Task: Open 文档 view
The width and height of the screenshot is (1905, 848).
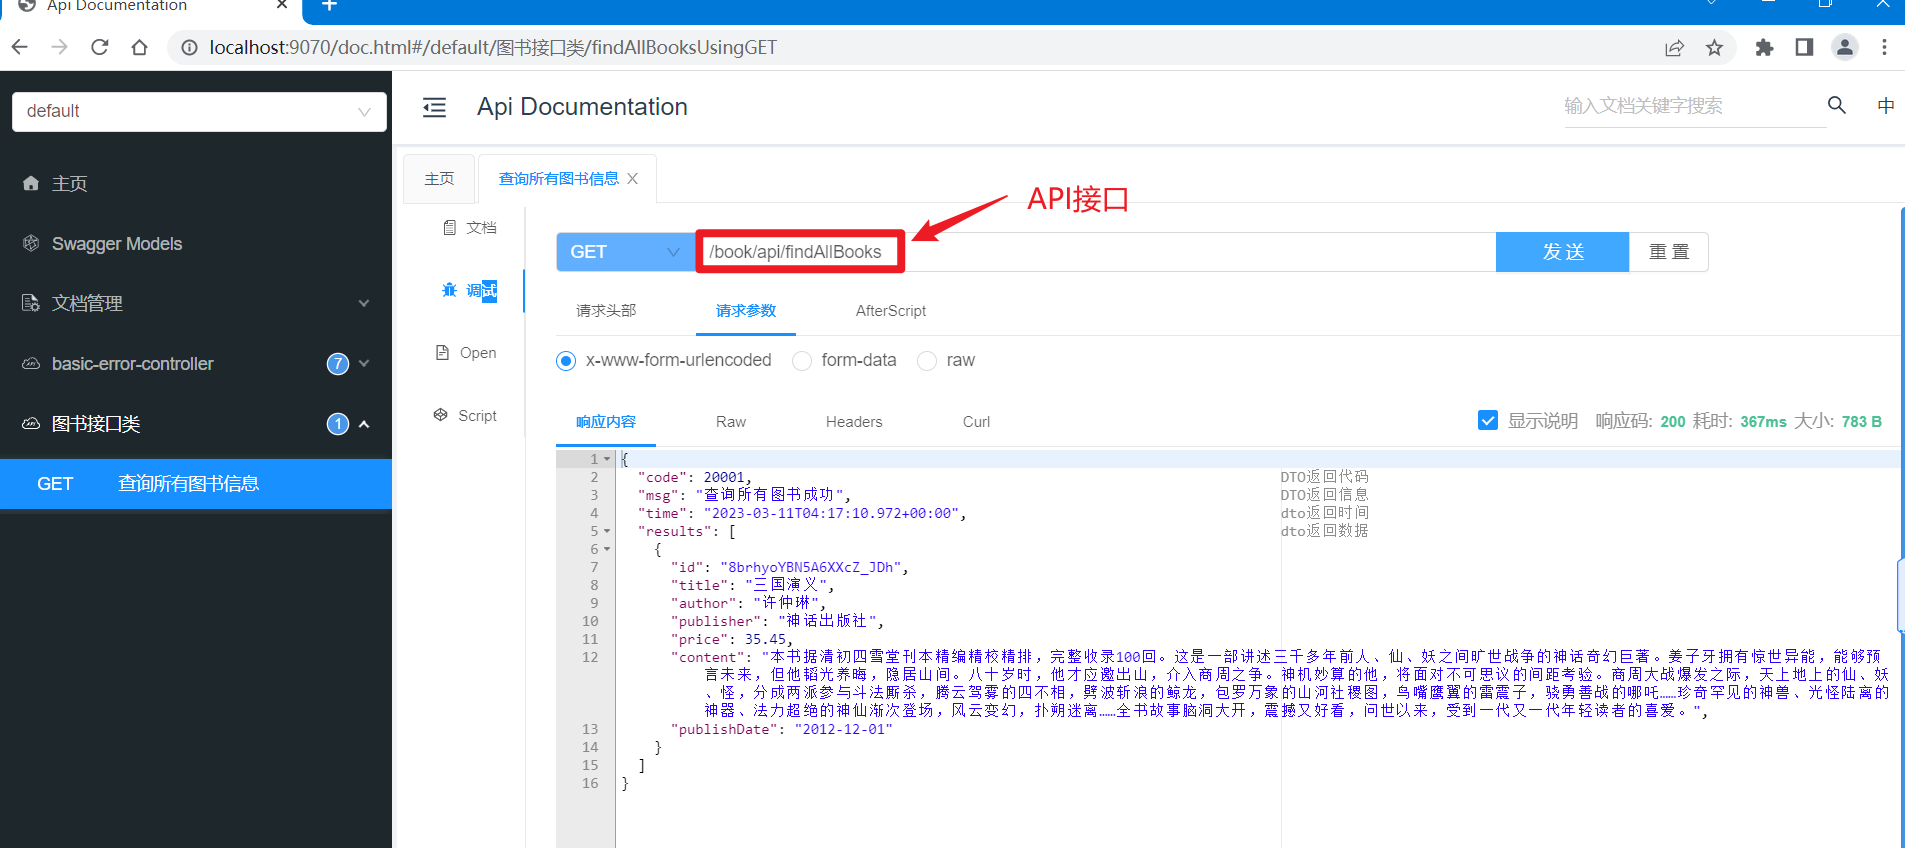Action: [469, 228]
